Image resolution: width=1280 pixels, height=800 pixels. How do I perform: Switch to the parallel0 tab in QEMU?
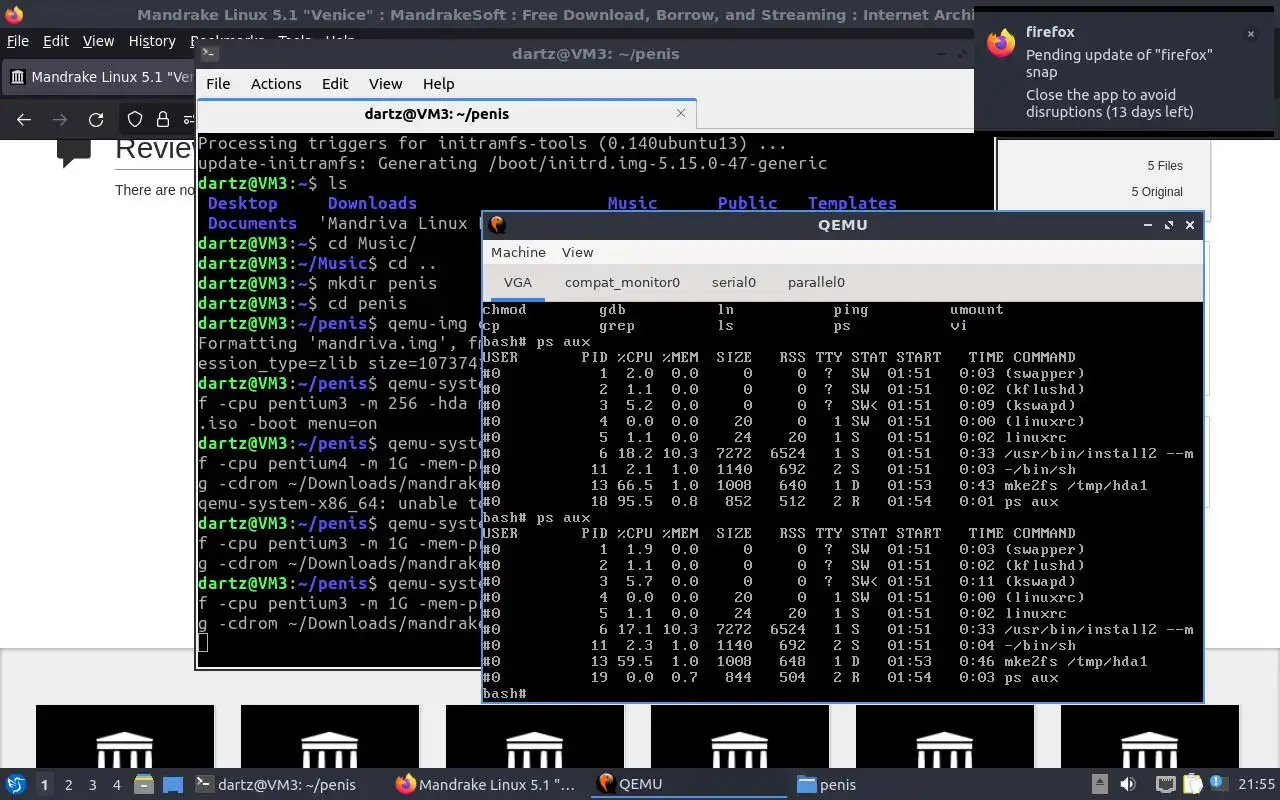(x=816, y=282)
